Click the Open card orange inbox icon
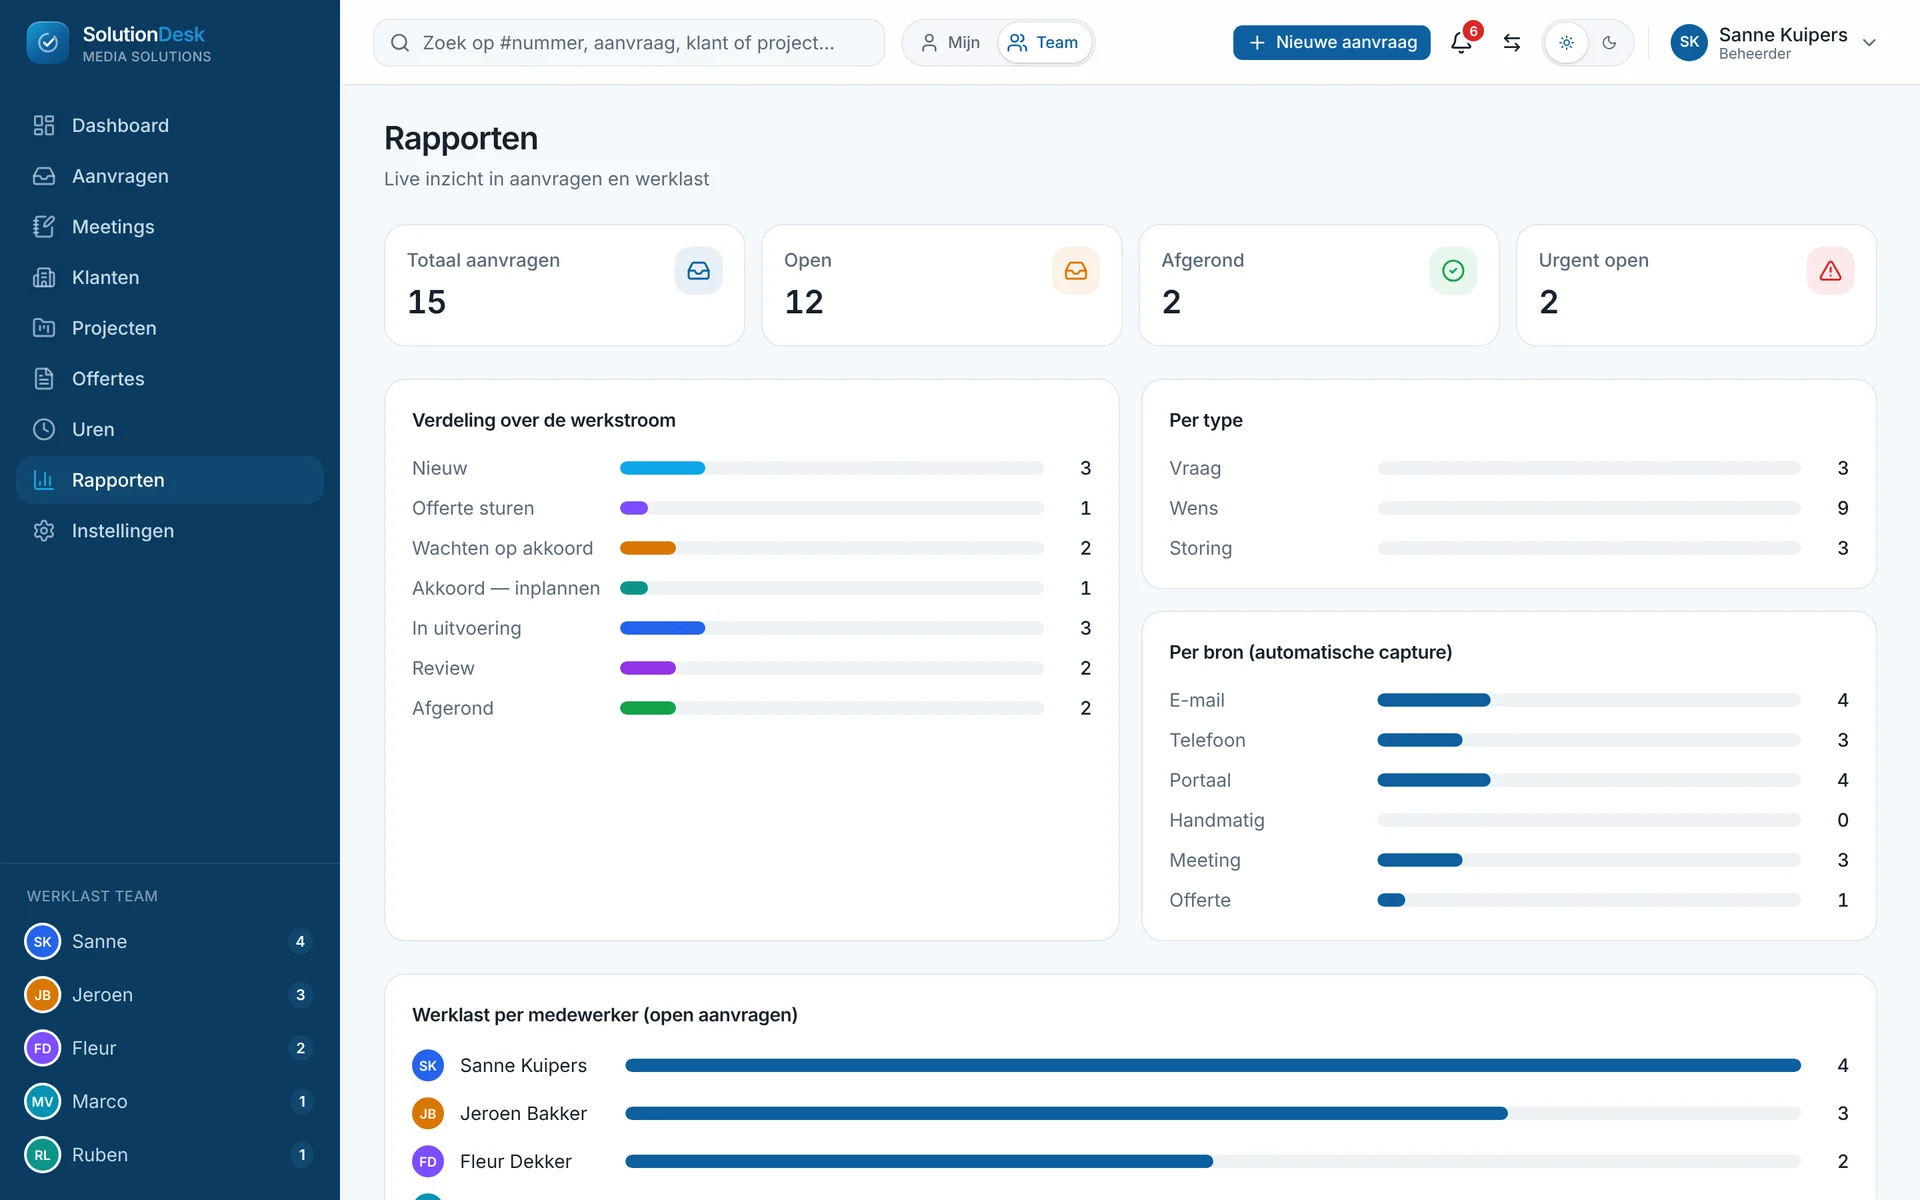Viewport: 1920px width, 1200px height. (x=1076, y=271)
